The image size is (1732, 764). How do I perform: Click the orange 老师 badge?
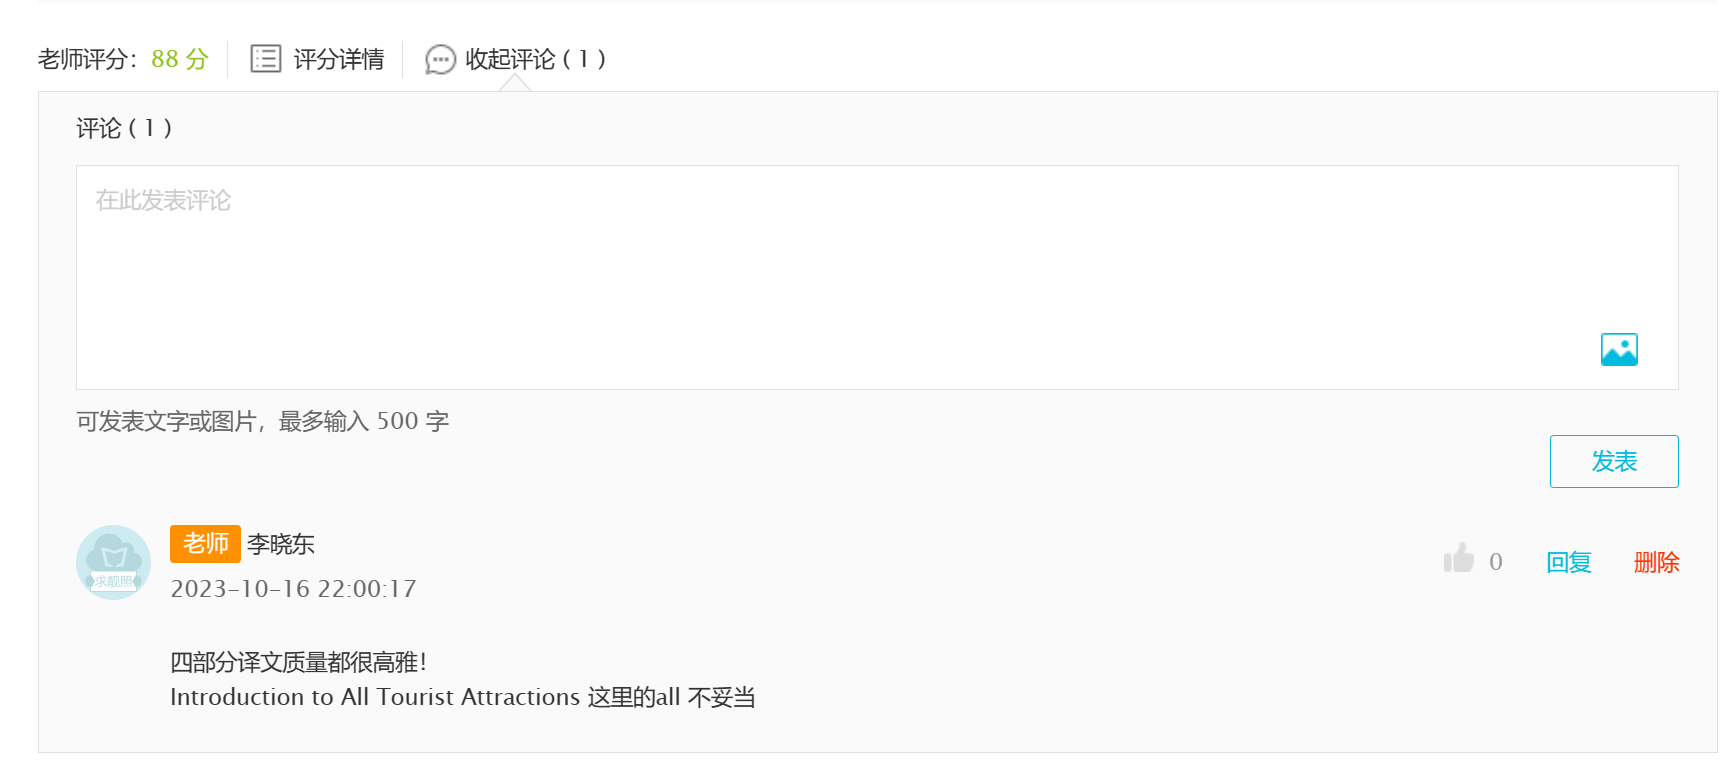click(x=205, y=543)
